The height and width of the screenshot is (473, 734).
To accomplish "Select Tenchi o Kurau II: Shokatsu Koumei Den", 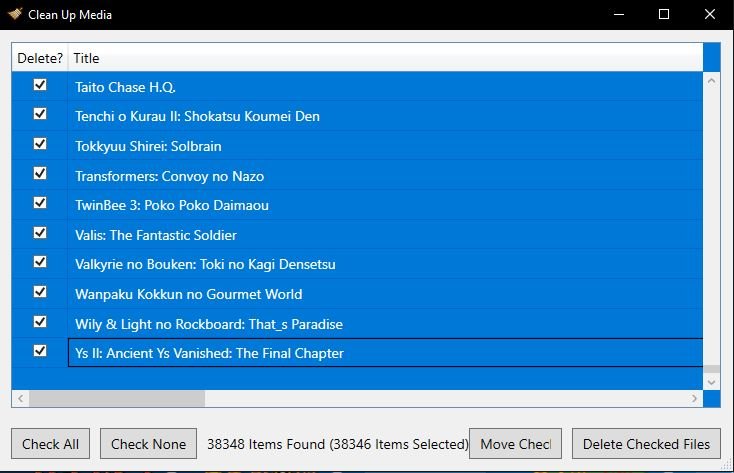I will click(198, 116).
